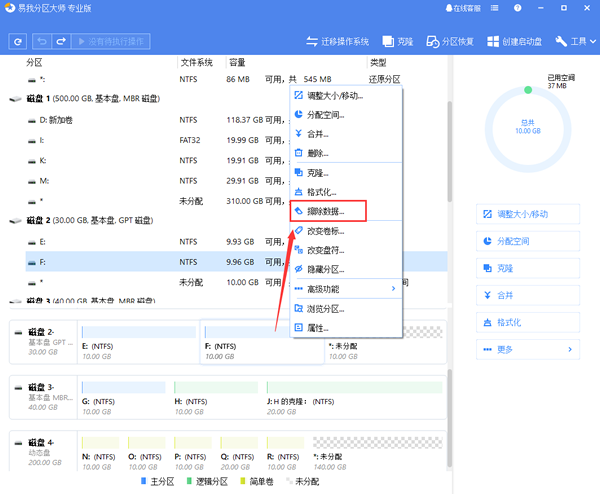The width and height of the screenshot is (600, 494).
Task: Select Q: (NTFS) 20.00 GB block
Action: tap(239, 453)
